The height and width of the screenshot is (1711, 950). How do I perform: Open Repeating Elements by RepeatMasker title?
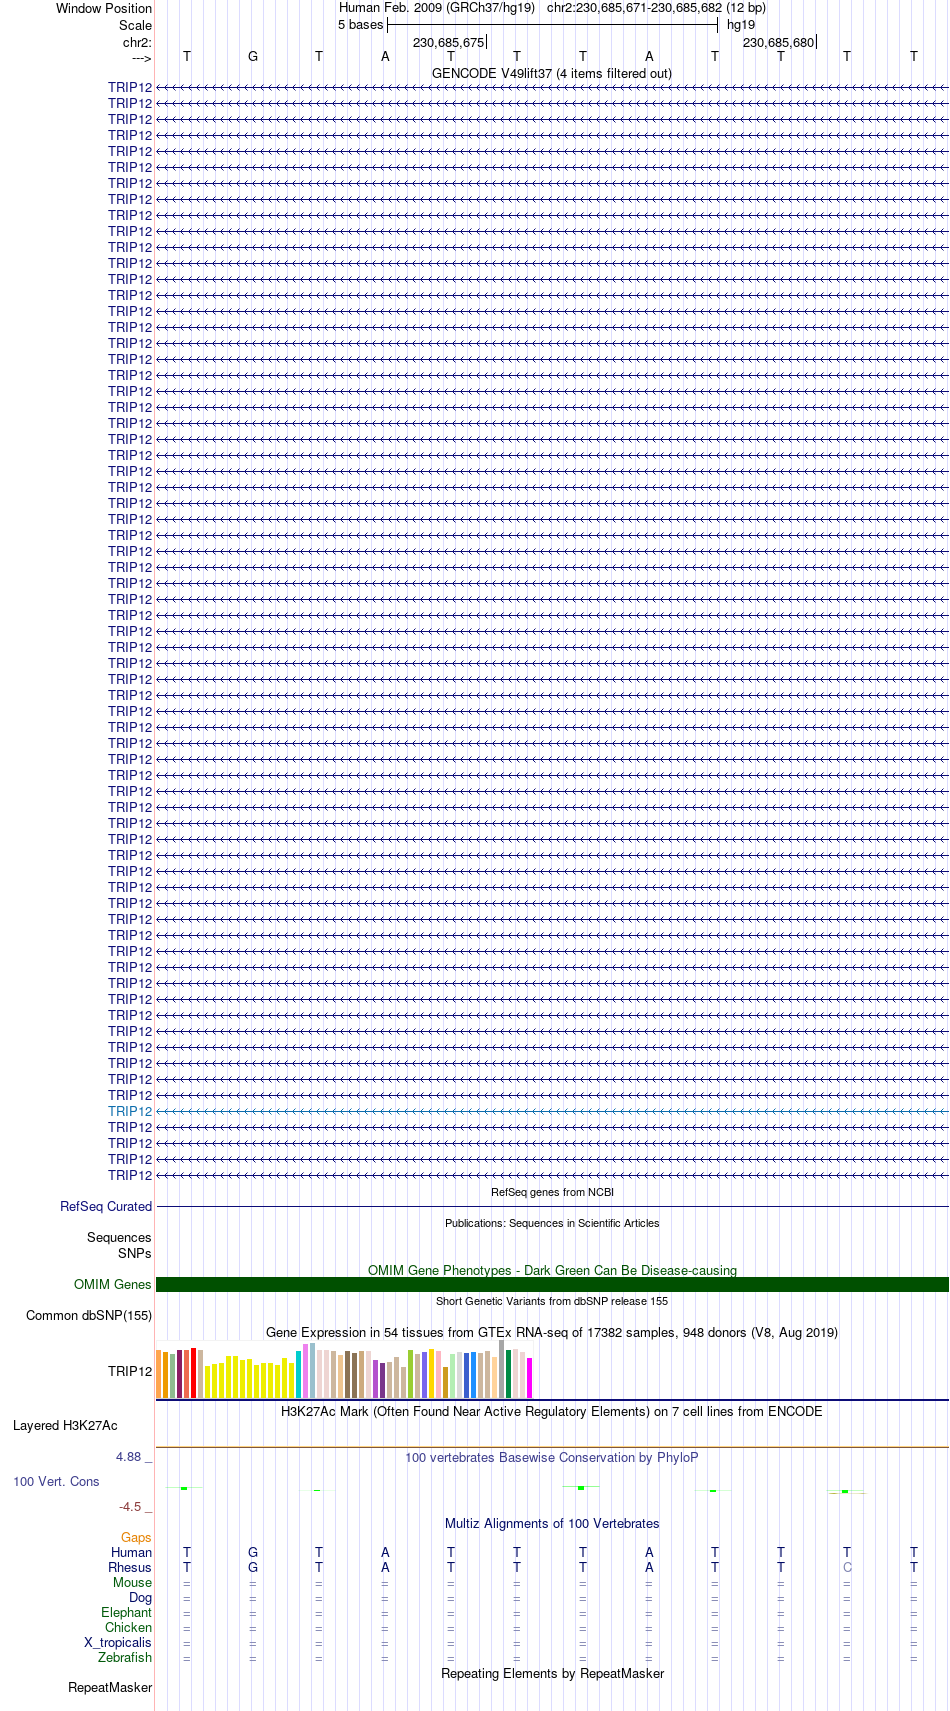tap(552, 1673)
